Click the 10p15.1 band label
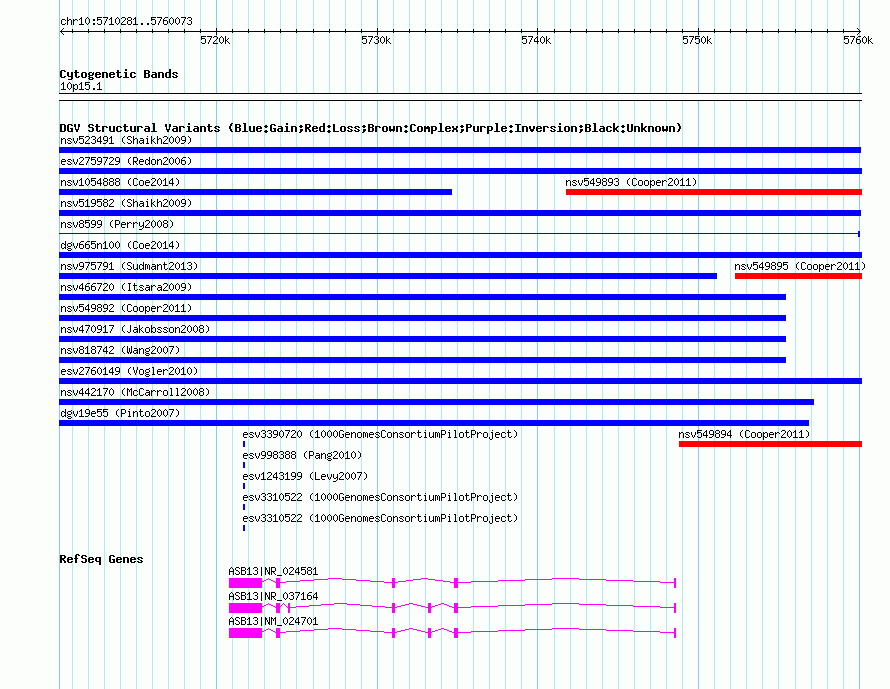 (81, 86)
